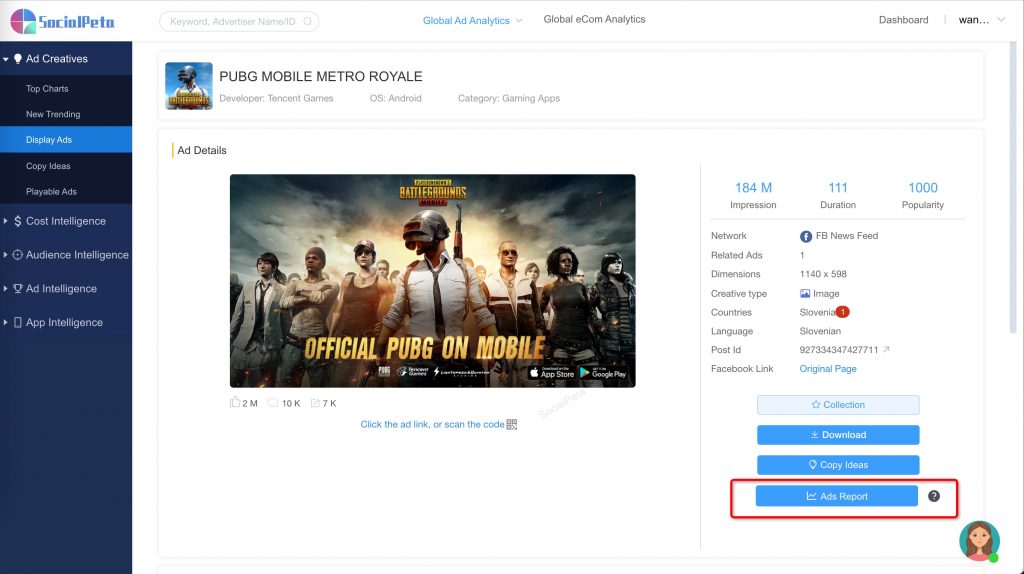Click the 111 duration value
The width and height of the screenshot is (1024, 574).
[x=838, y=188]
